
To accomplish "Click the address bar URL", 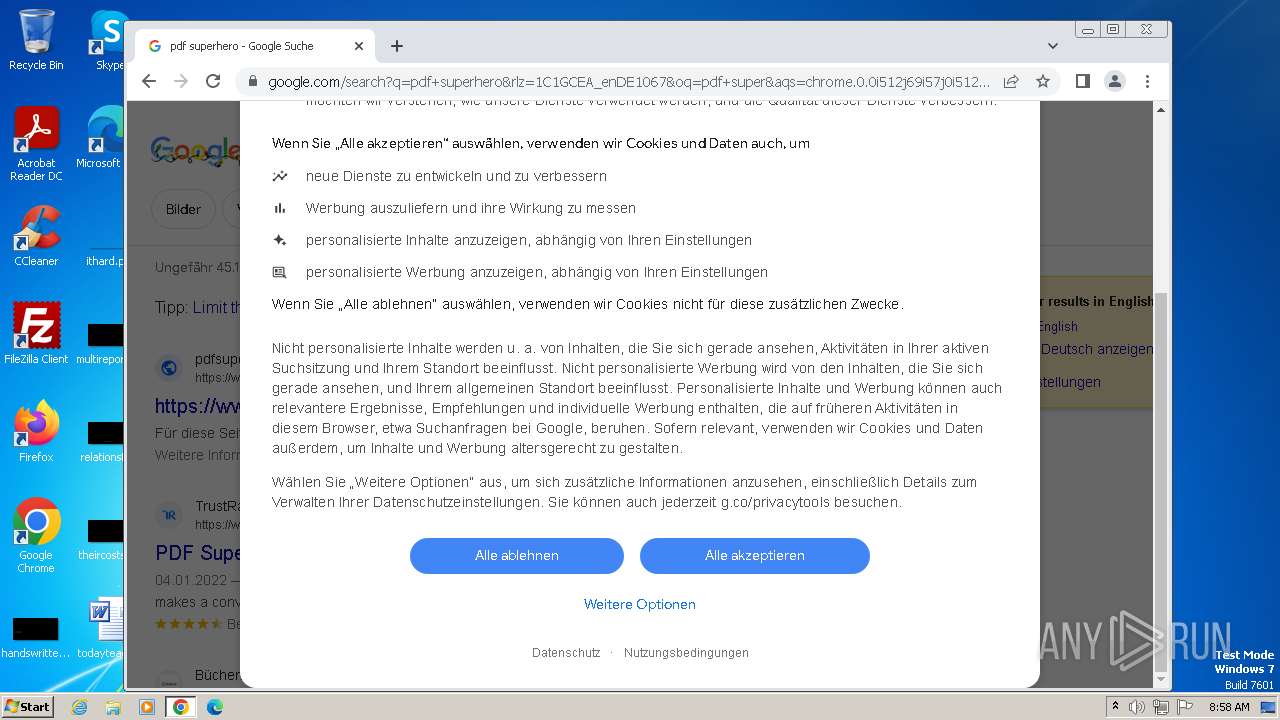I will pos(629,82).
